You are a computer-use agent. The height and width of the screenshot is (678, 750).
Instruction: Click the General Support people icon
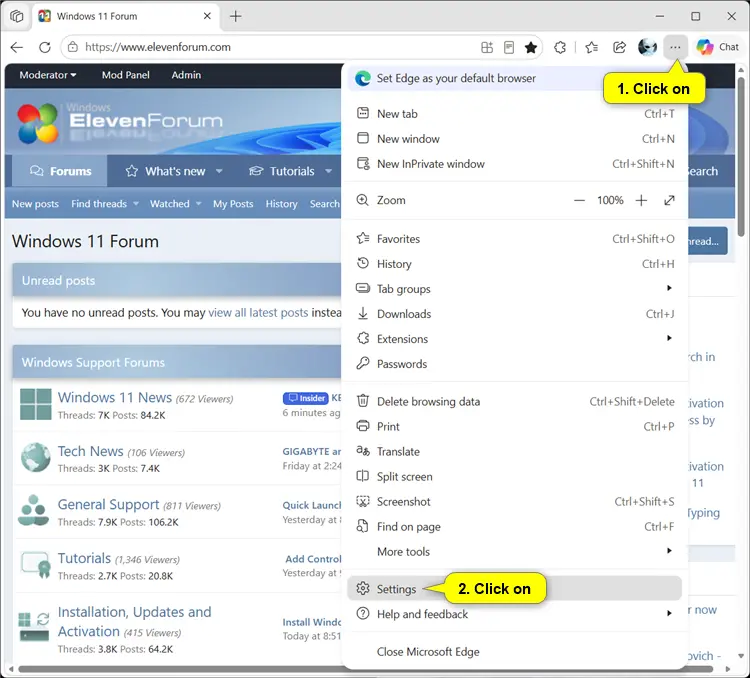(33, 511)
